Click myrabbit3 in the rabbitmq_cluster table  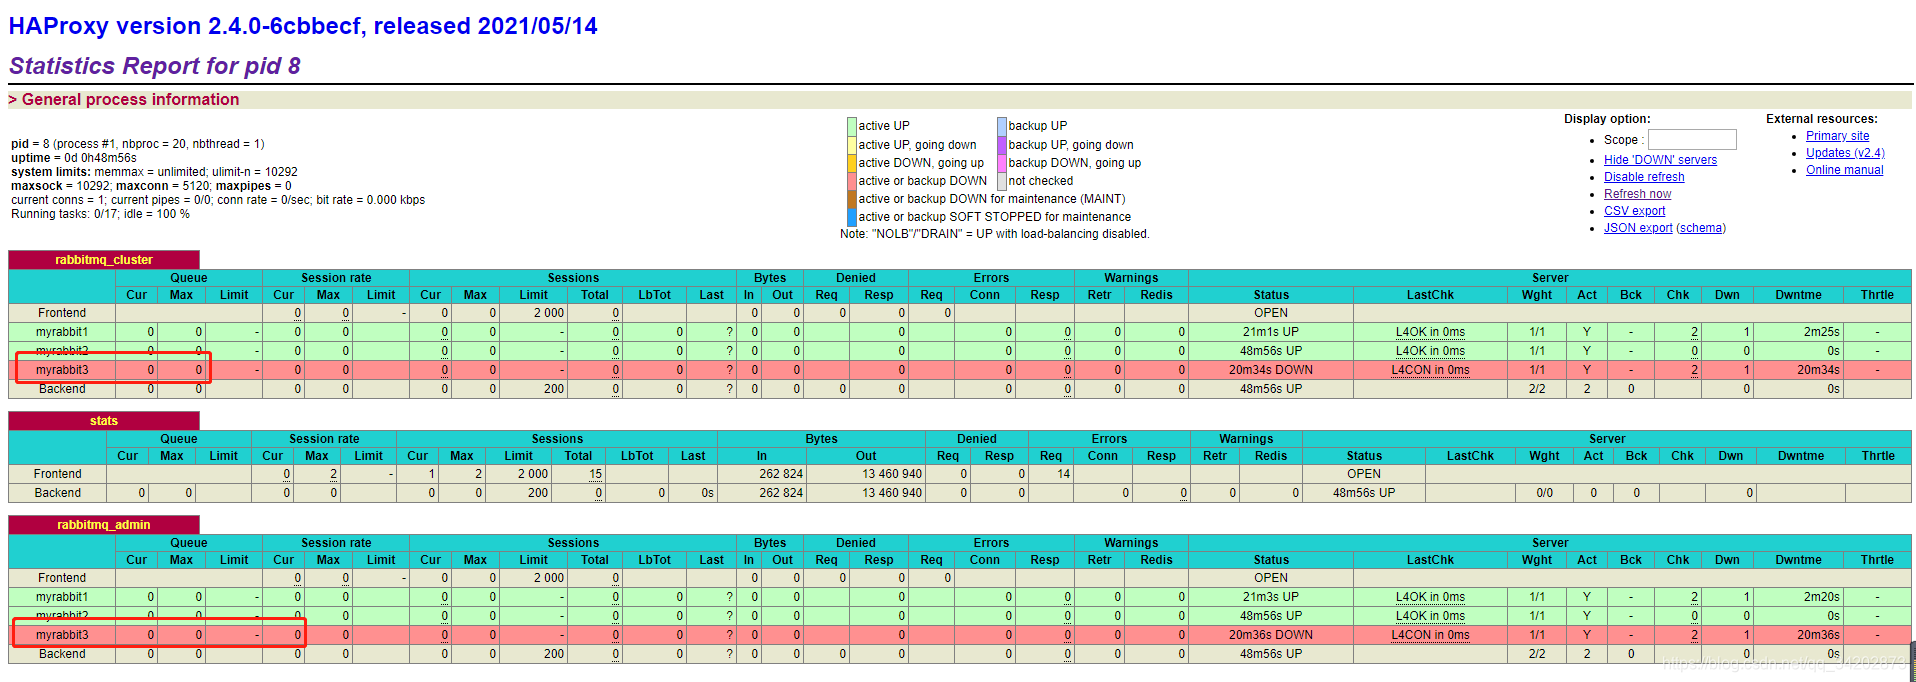pyautogui.click(x=62, y=370)
